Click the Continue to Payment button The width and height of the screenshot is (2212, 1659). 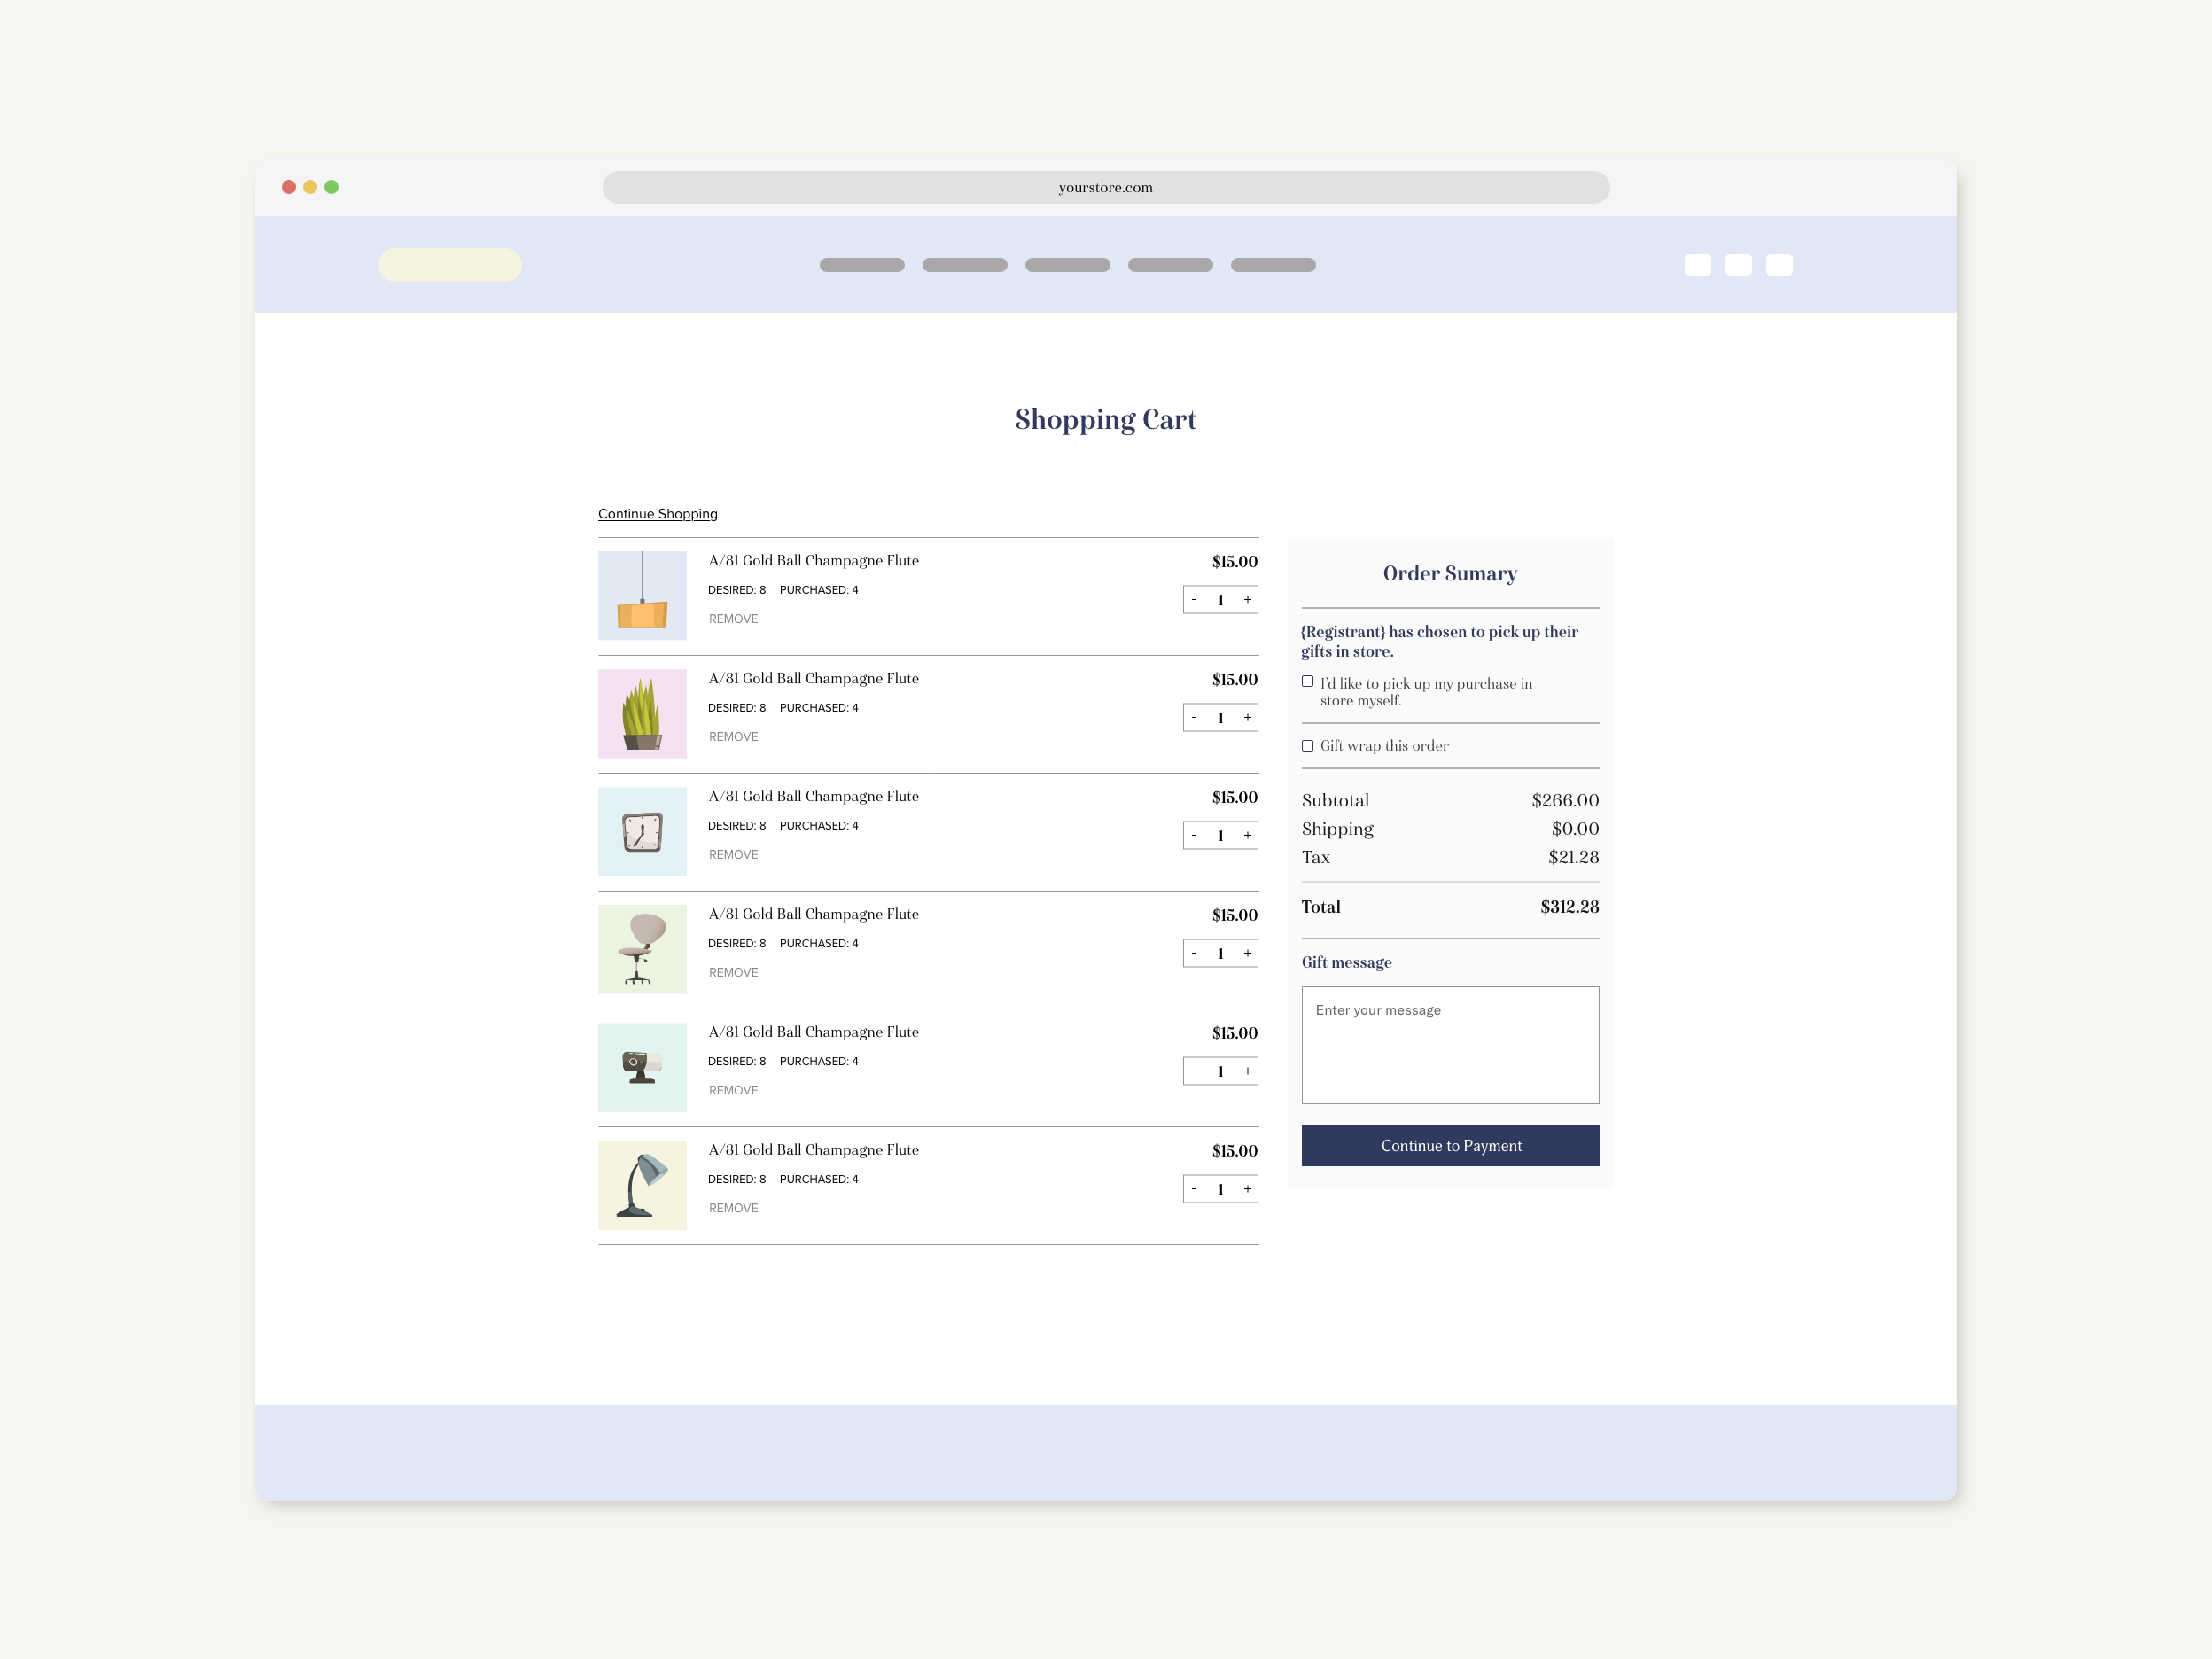coord(1449,1146)
